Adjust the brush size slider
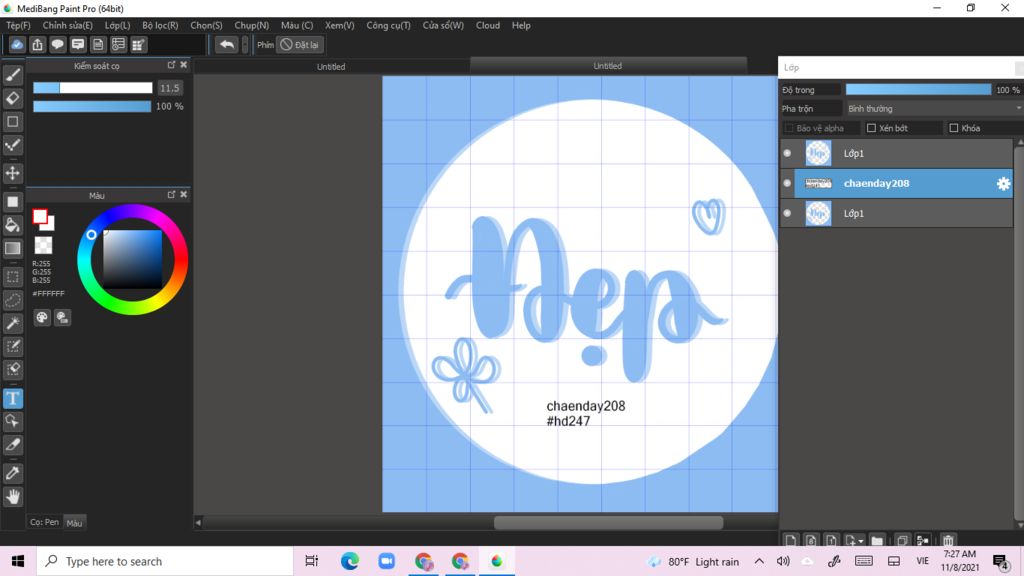 (x=93, y=88)
